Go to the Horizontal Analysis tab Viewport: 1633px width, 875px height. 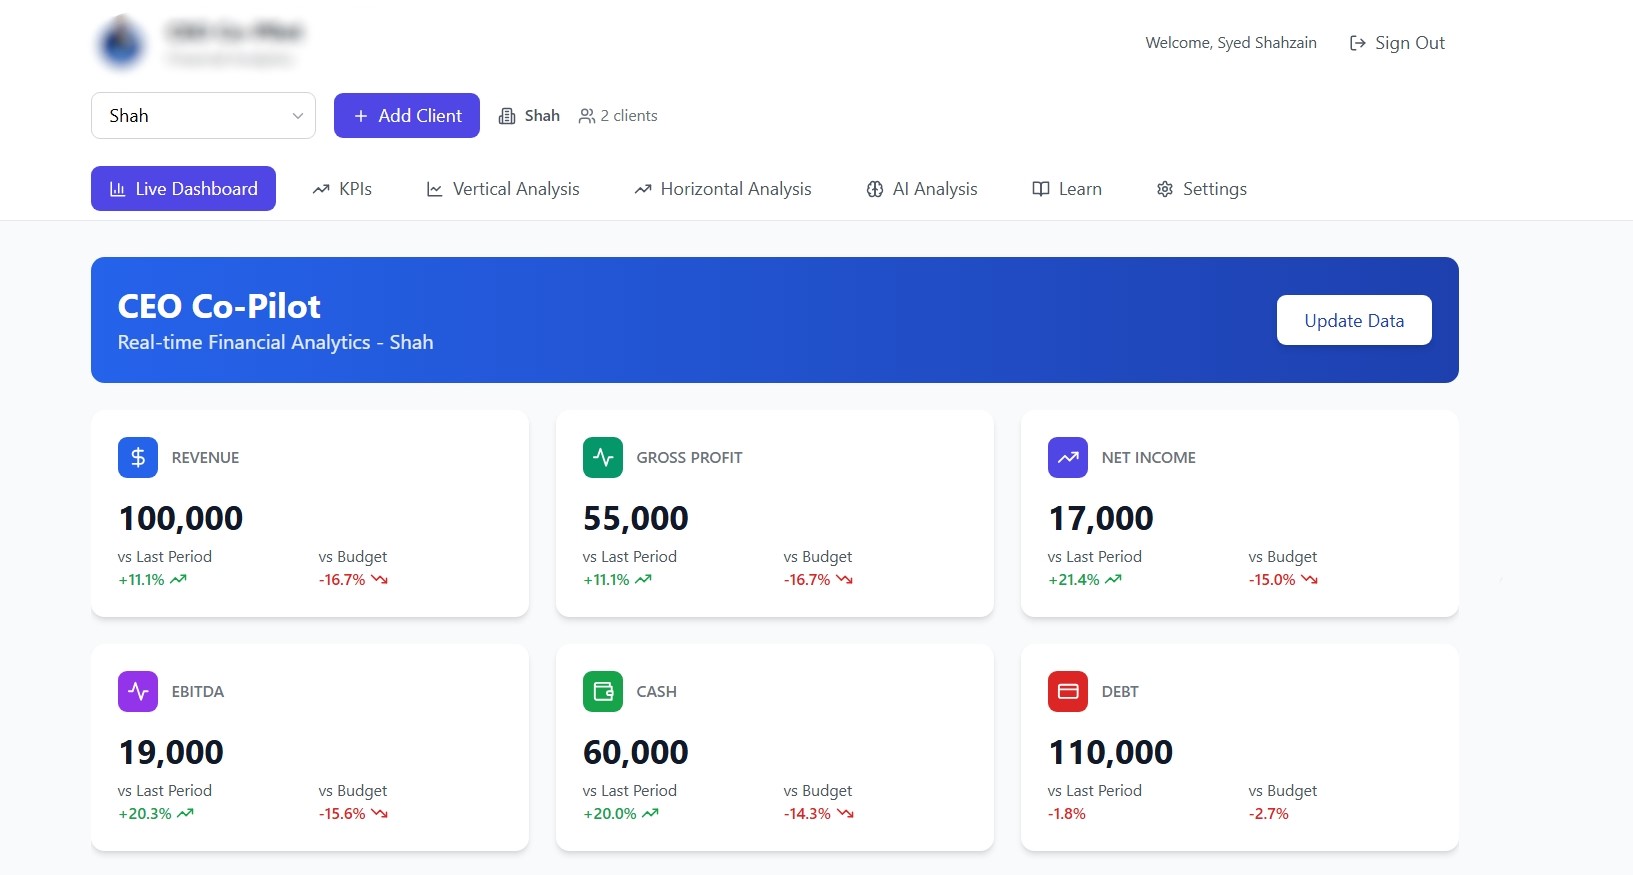click(723, 189)
